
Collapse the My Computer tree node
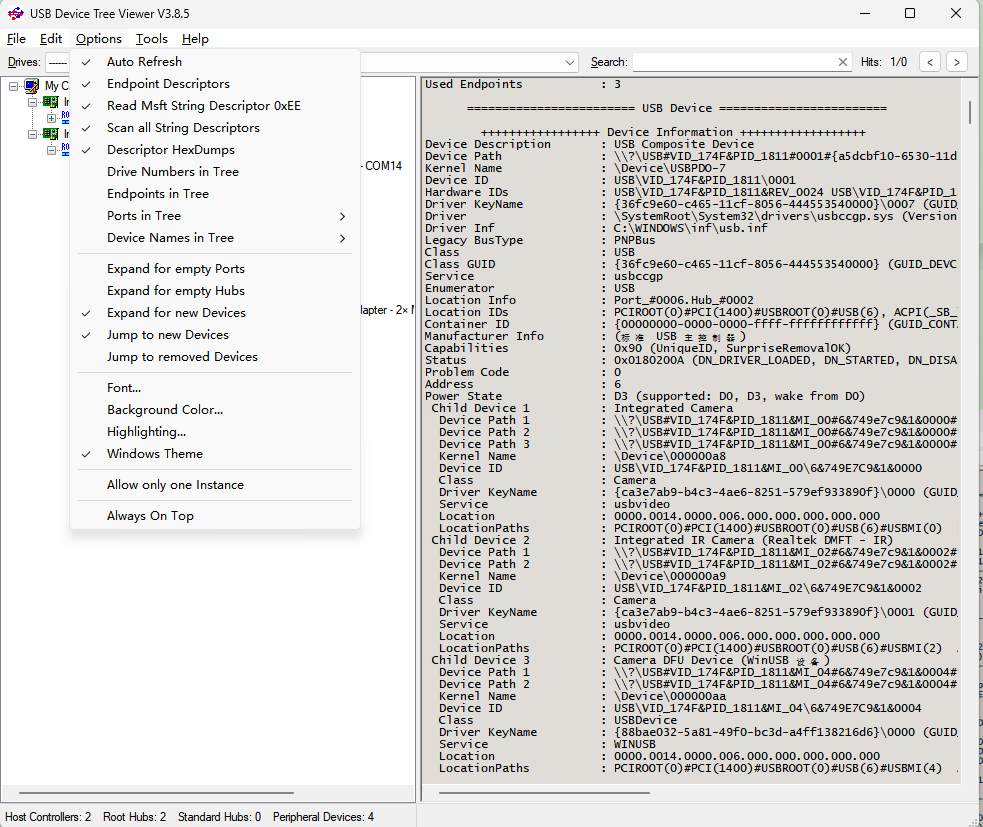(14, 87)
